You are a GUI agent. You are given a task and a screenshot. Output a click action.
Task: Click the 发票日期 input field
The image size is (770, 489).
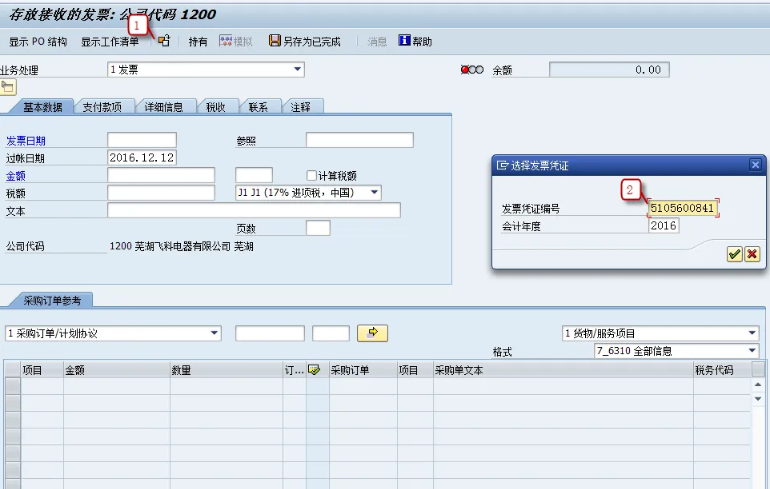coord(142,140)
